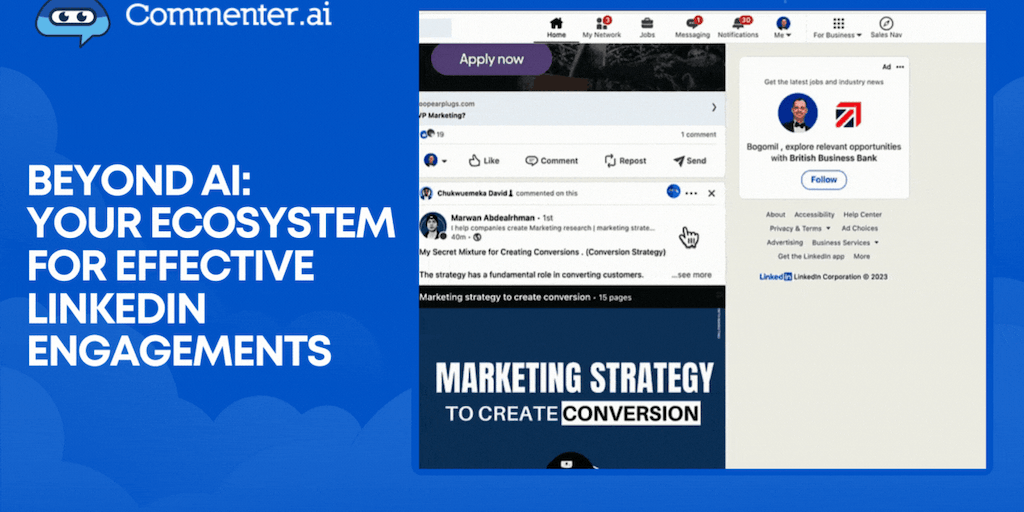Viewport: 1024px width, 512px height.
Task: Open Messaging in the LinkedIn nav
Action: [x=692, y=28]
